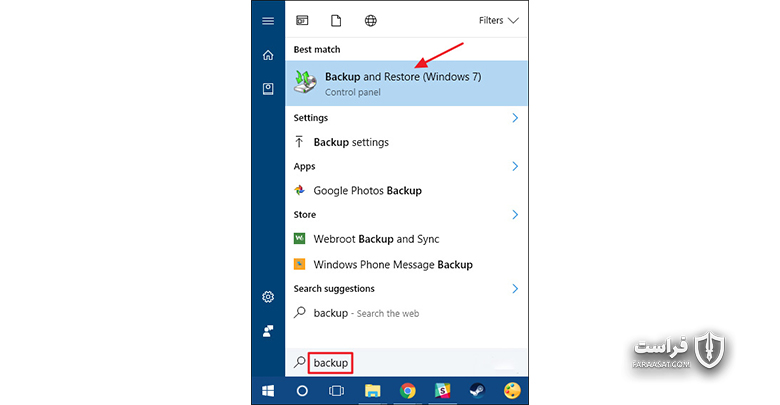Screen dimensions: 780x405
Task: Click the Backup and Restore drive icon
Action: click(305, 82)
